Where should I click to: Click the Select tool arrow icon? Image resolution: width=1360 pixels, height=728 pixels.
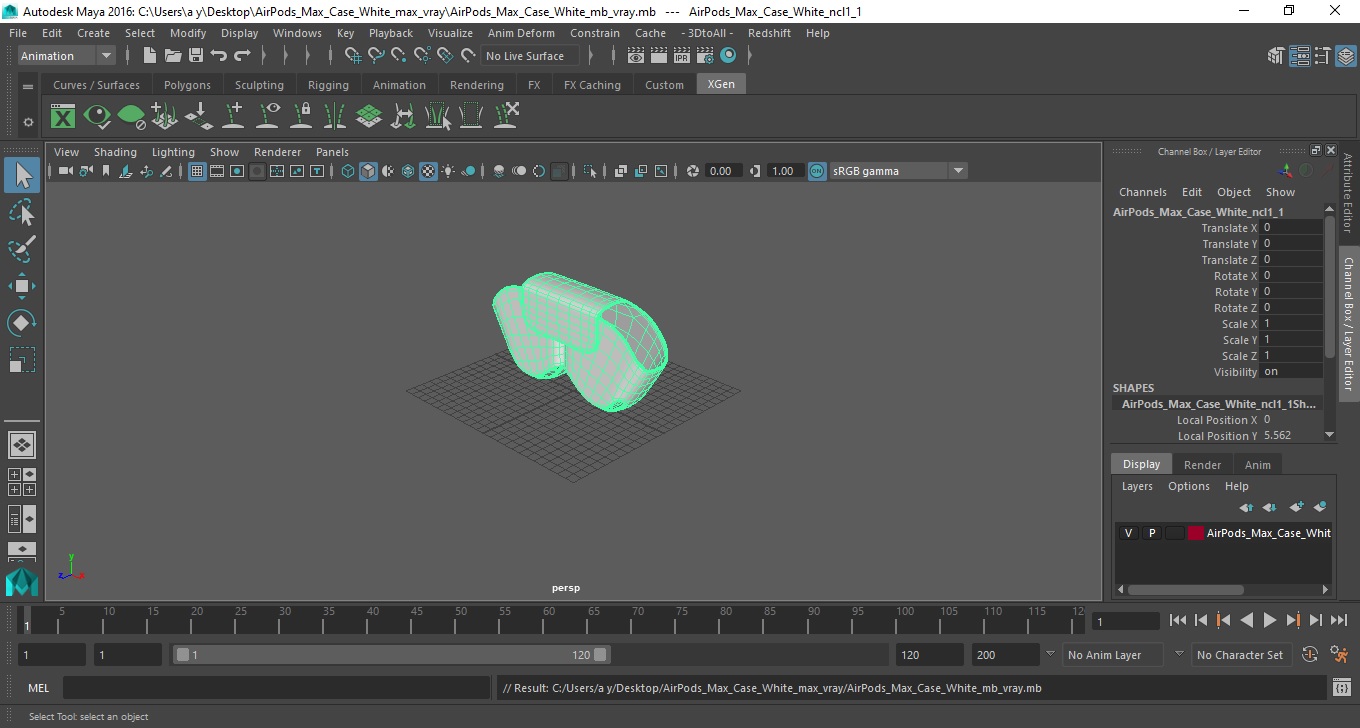22,175
